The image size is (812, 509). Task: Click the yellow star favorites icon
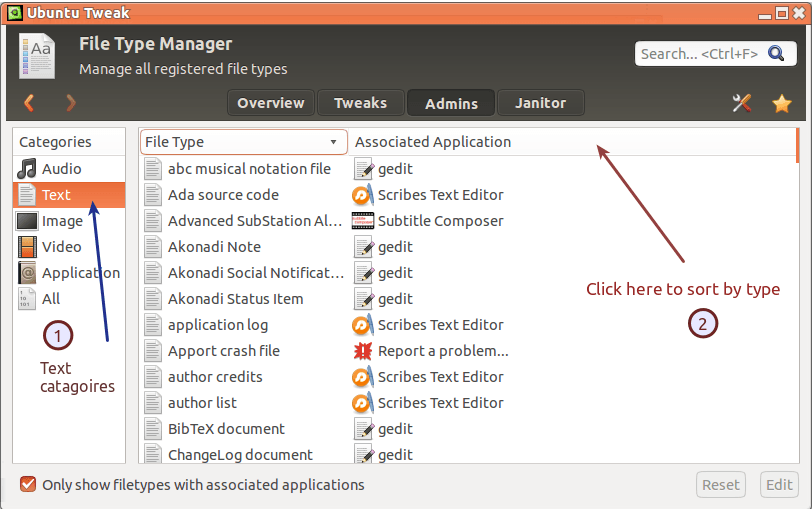click(781, 103)
